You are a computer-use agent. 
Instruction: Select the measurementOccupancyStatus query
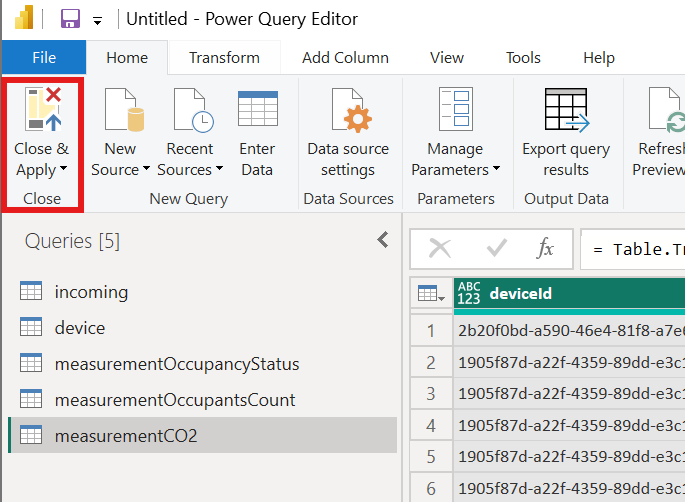(x=177, y=364)
